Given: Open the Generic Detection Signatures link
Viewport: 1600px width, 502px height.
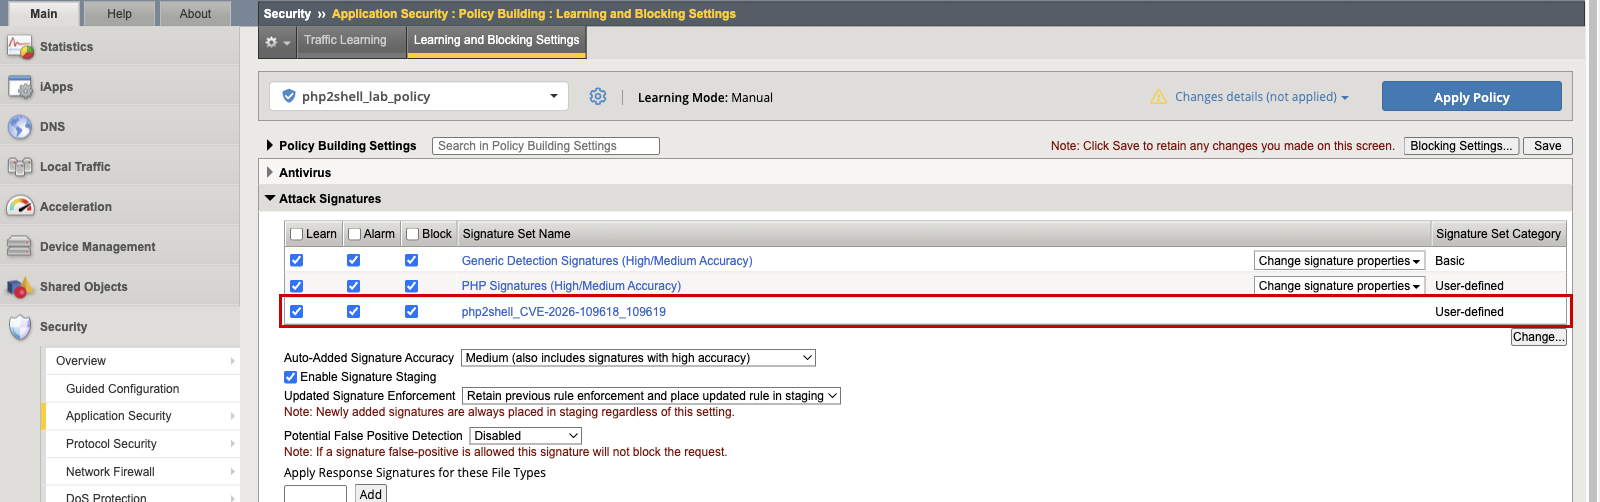Looking at the screenshot, I should (x=607, y=261).
